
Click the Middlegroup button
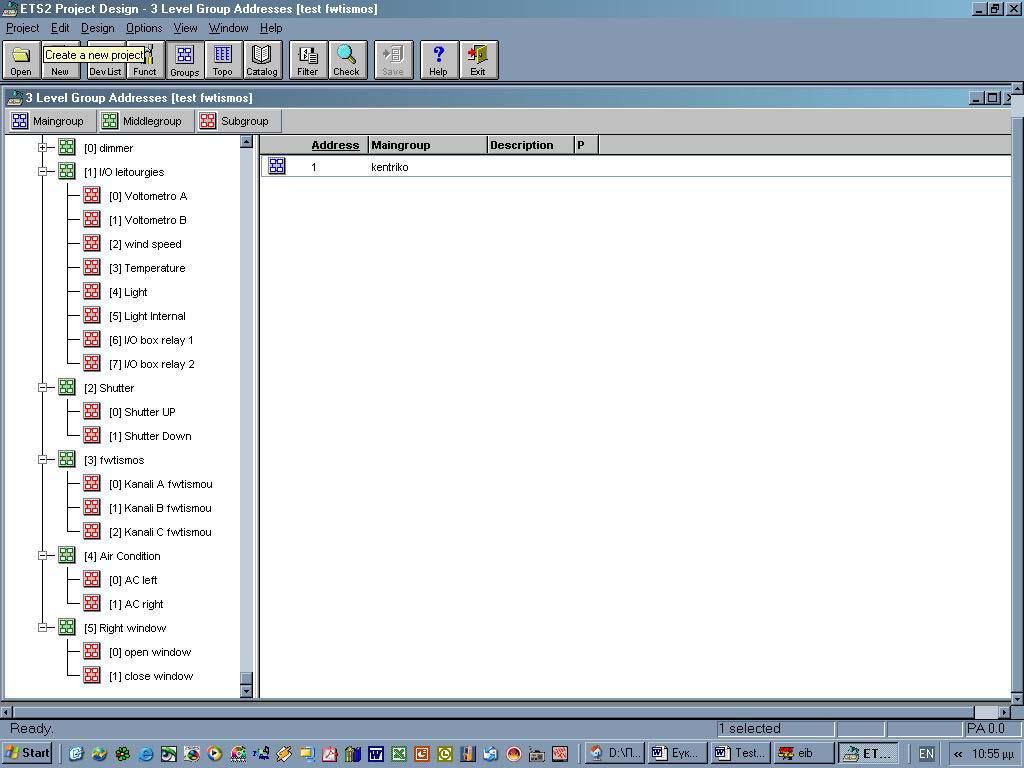tap(145, 121)
